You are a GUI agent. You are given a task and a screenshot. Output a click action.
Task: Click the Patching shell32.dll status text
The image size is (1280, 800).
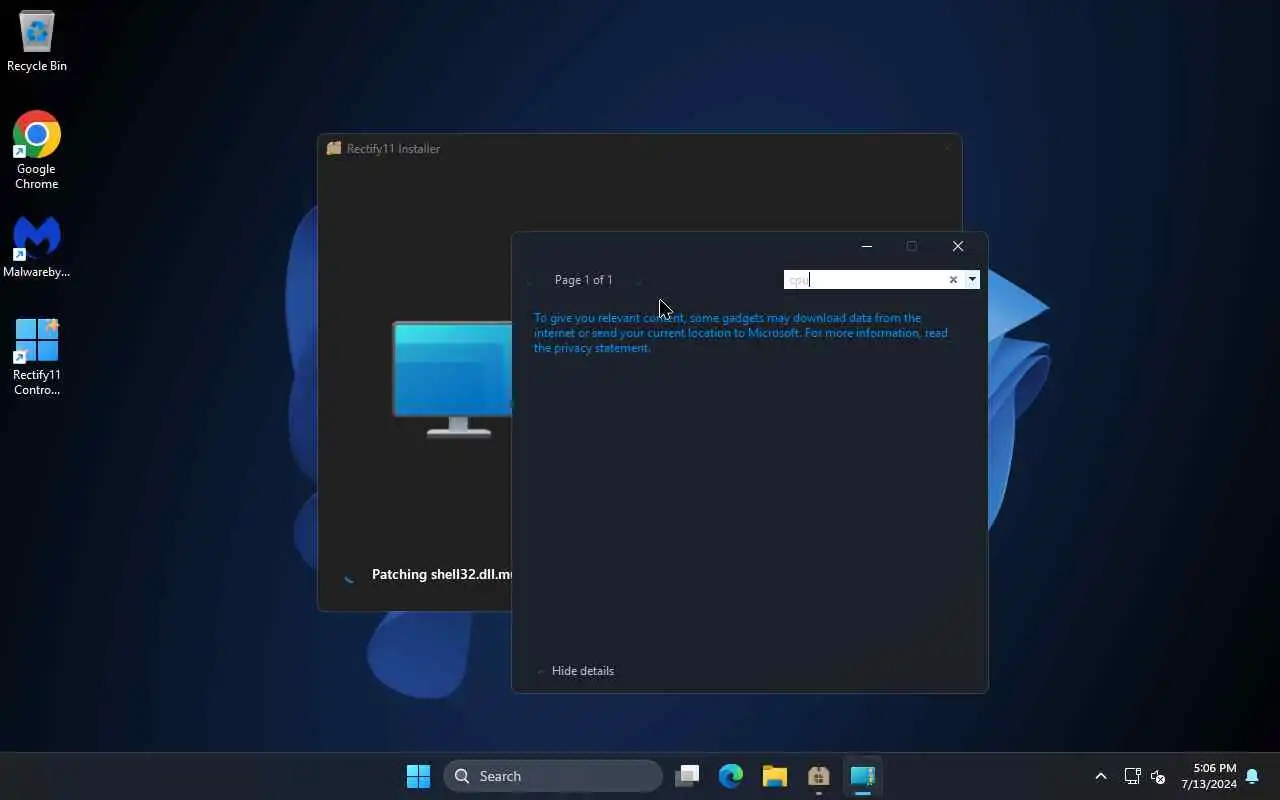coord(441,574)
